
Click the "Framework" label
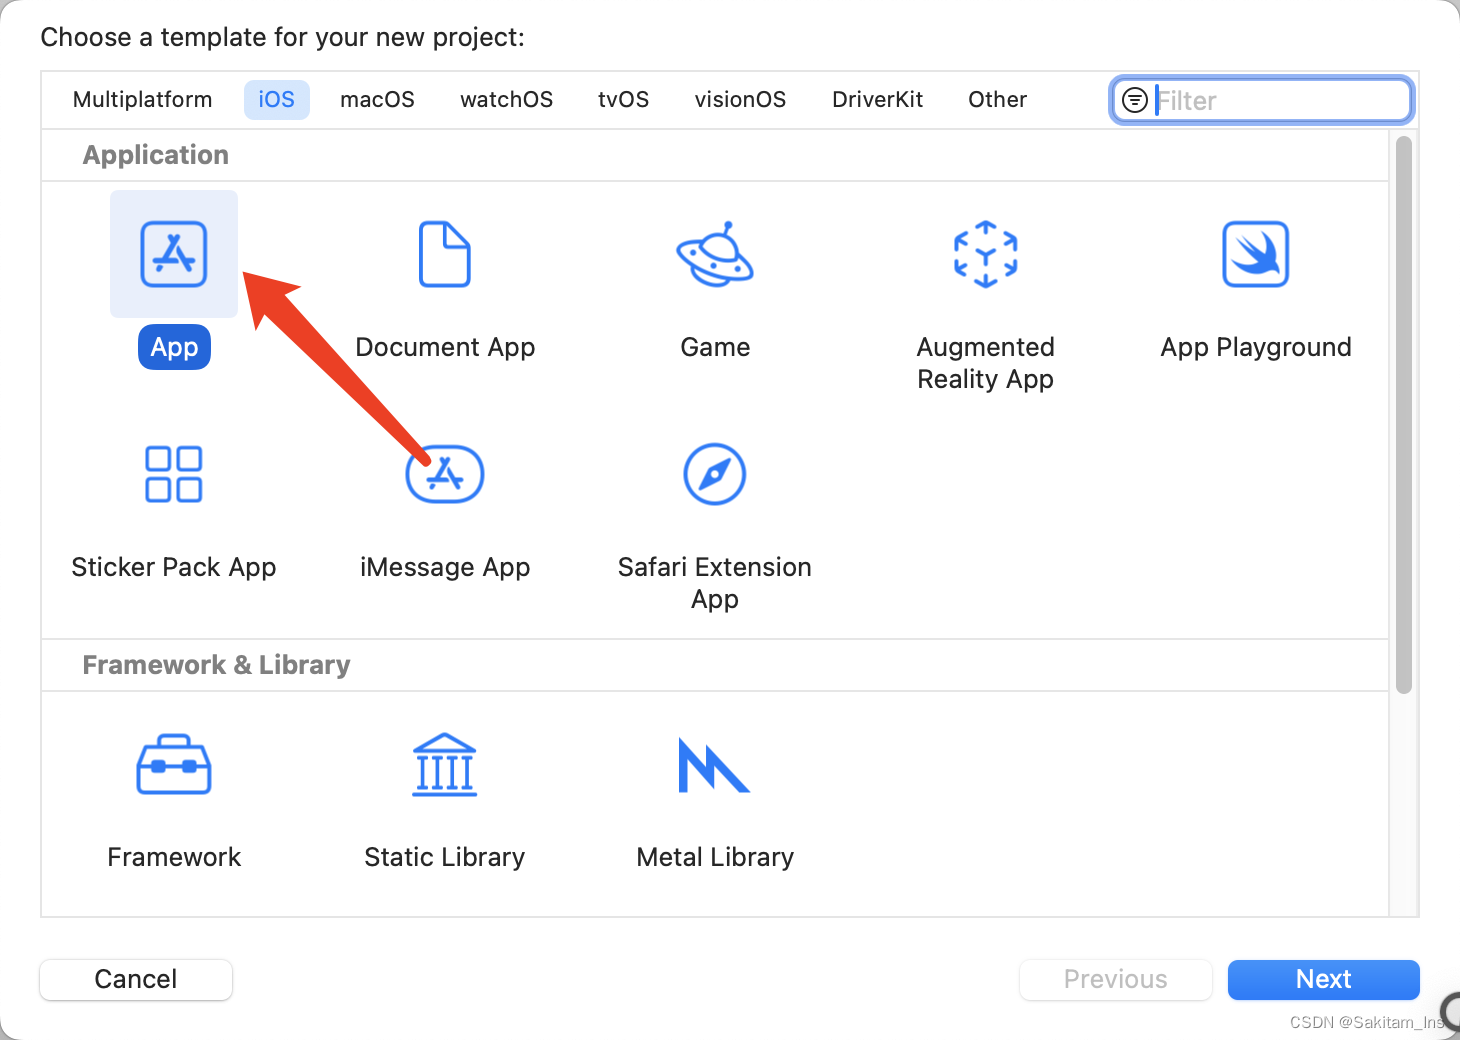[174, 857]
